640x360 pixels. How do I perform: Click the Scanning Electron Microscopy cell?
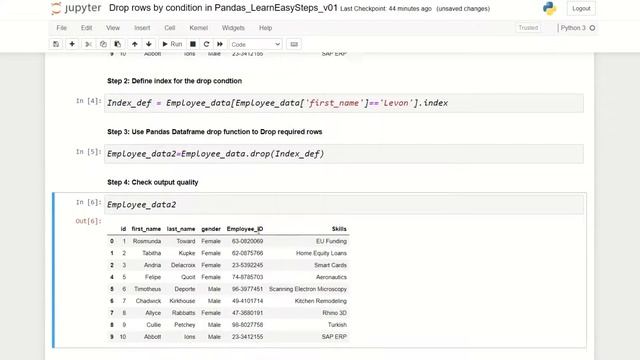click(308, 289)
